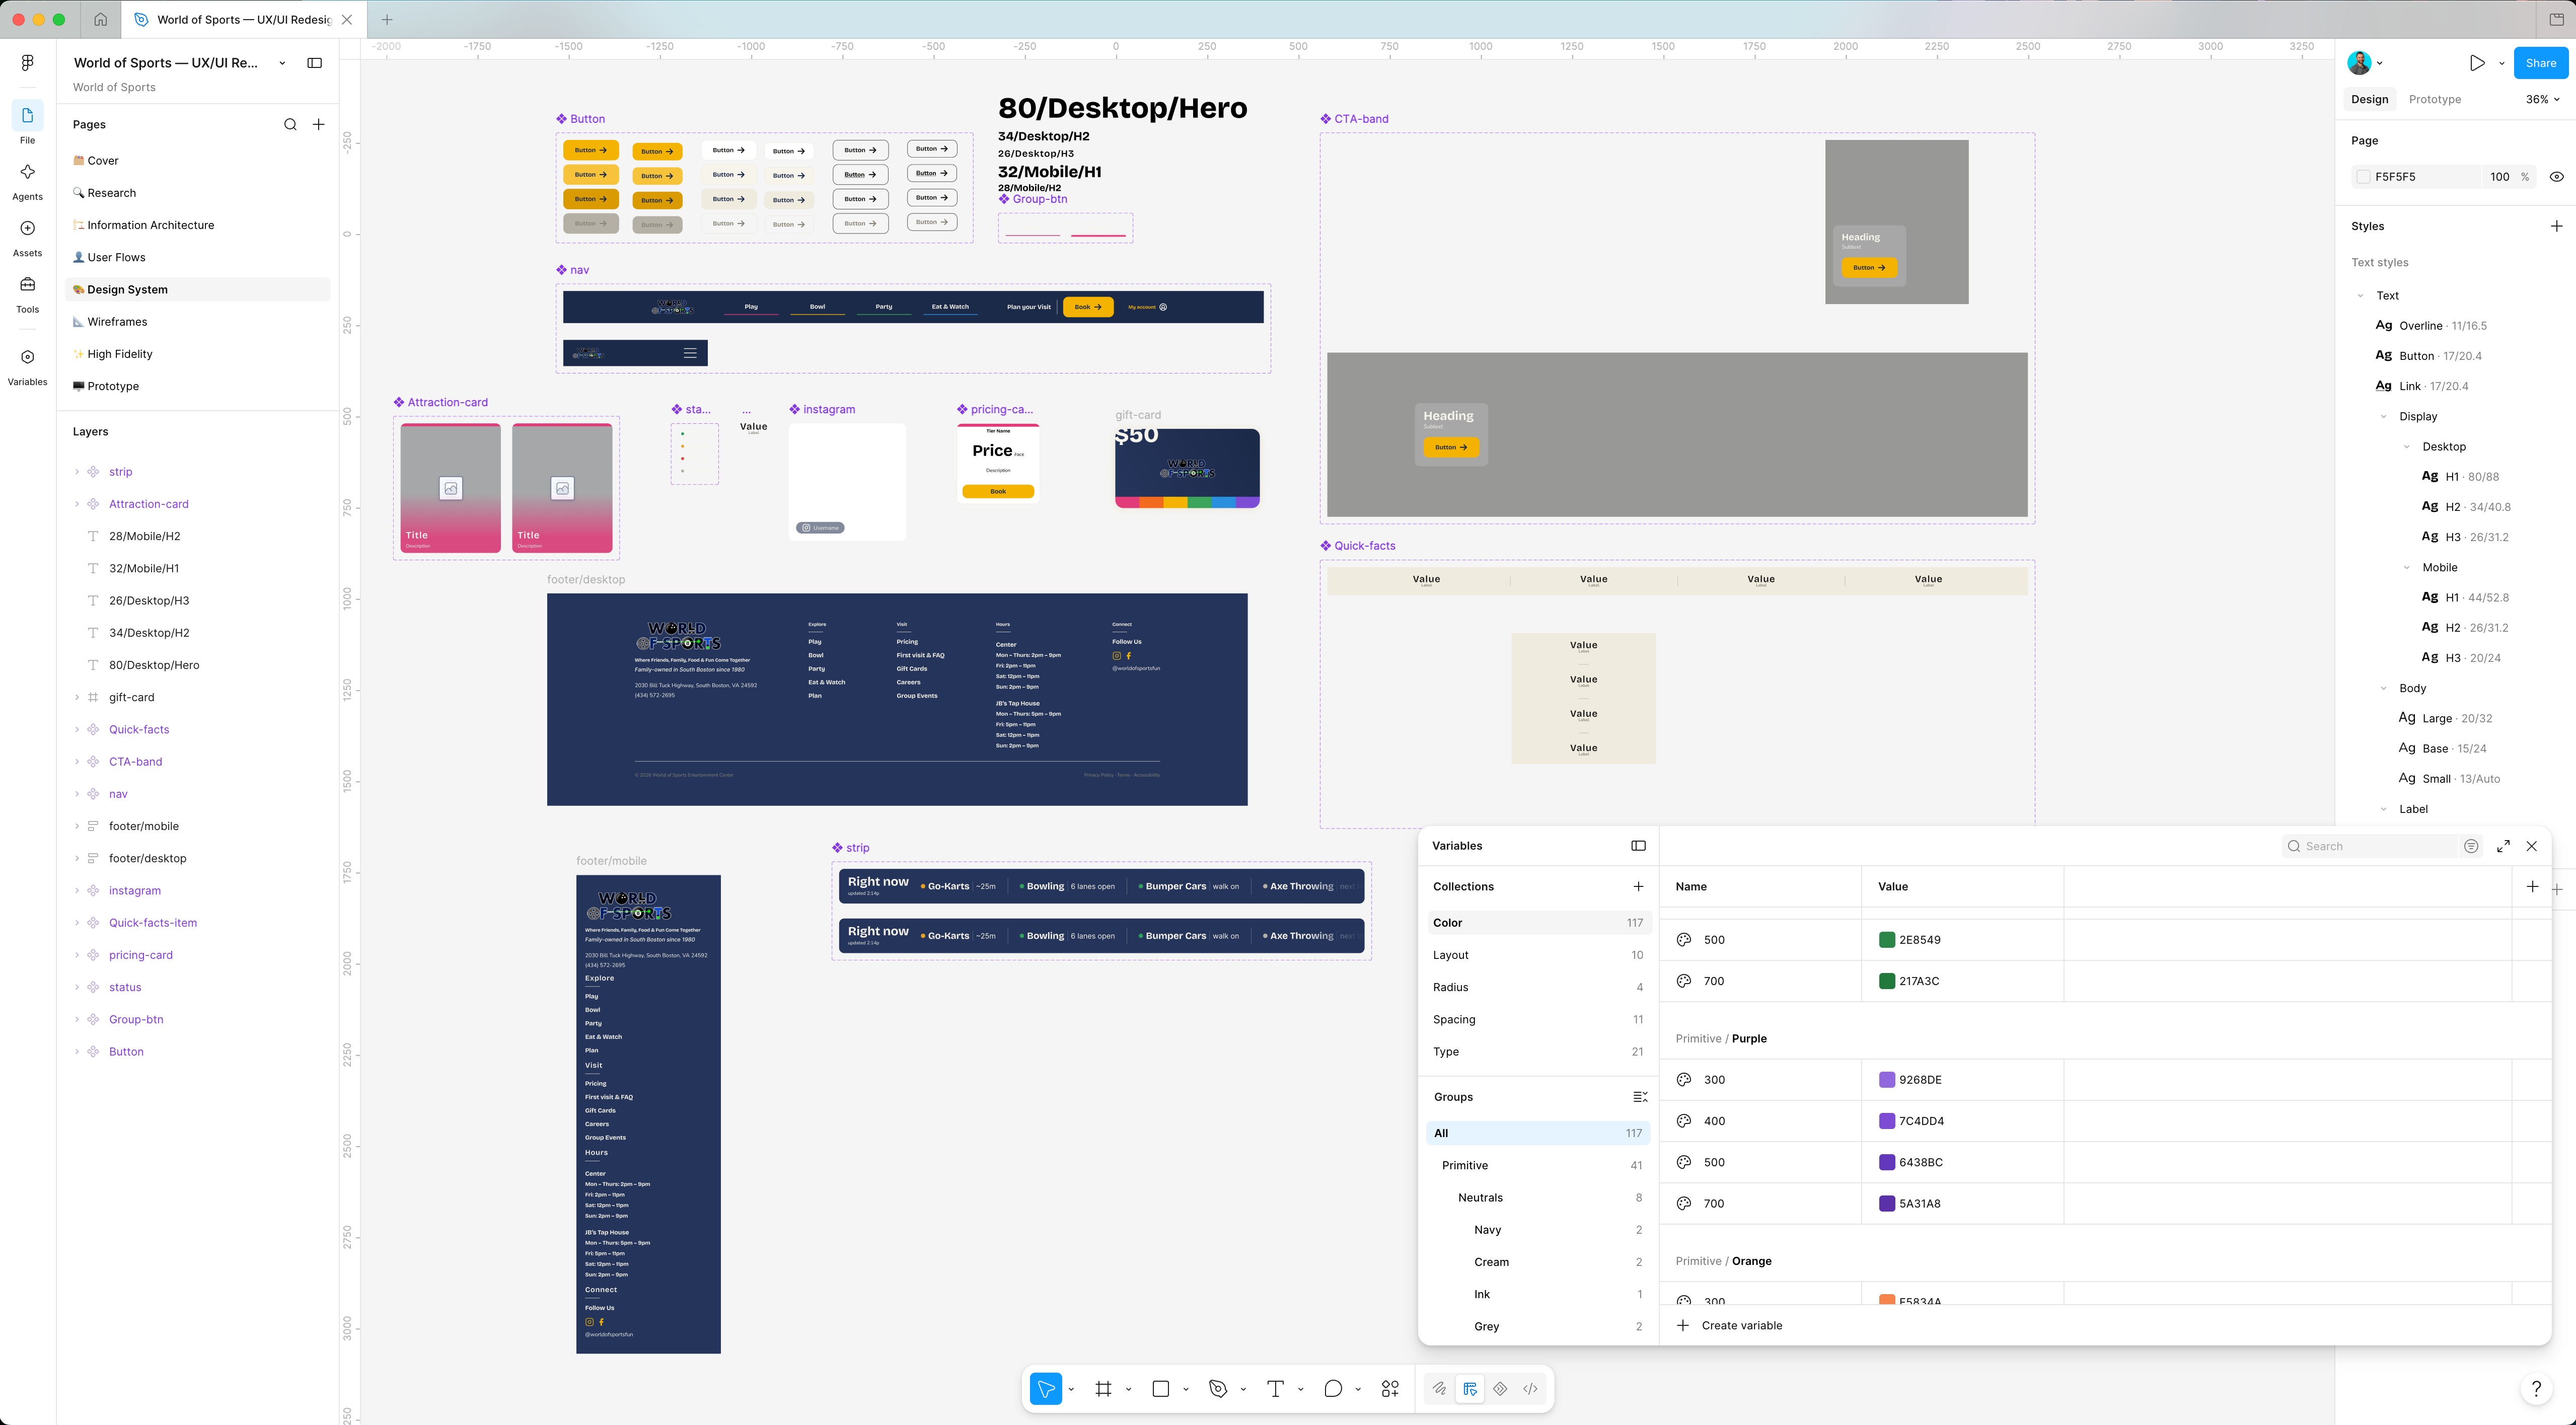
Task: Select the Pen tool
Action: 1217,1388
